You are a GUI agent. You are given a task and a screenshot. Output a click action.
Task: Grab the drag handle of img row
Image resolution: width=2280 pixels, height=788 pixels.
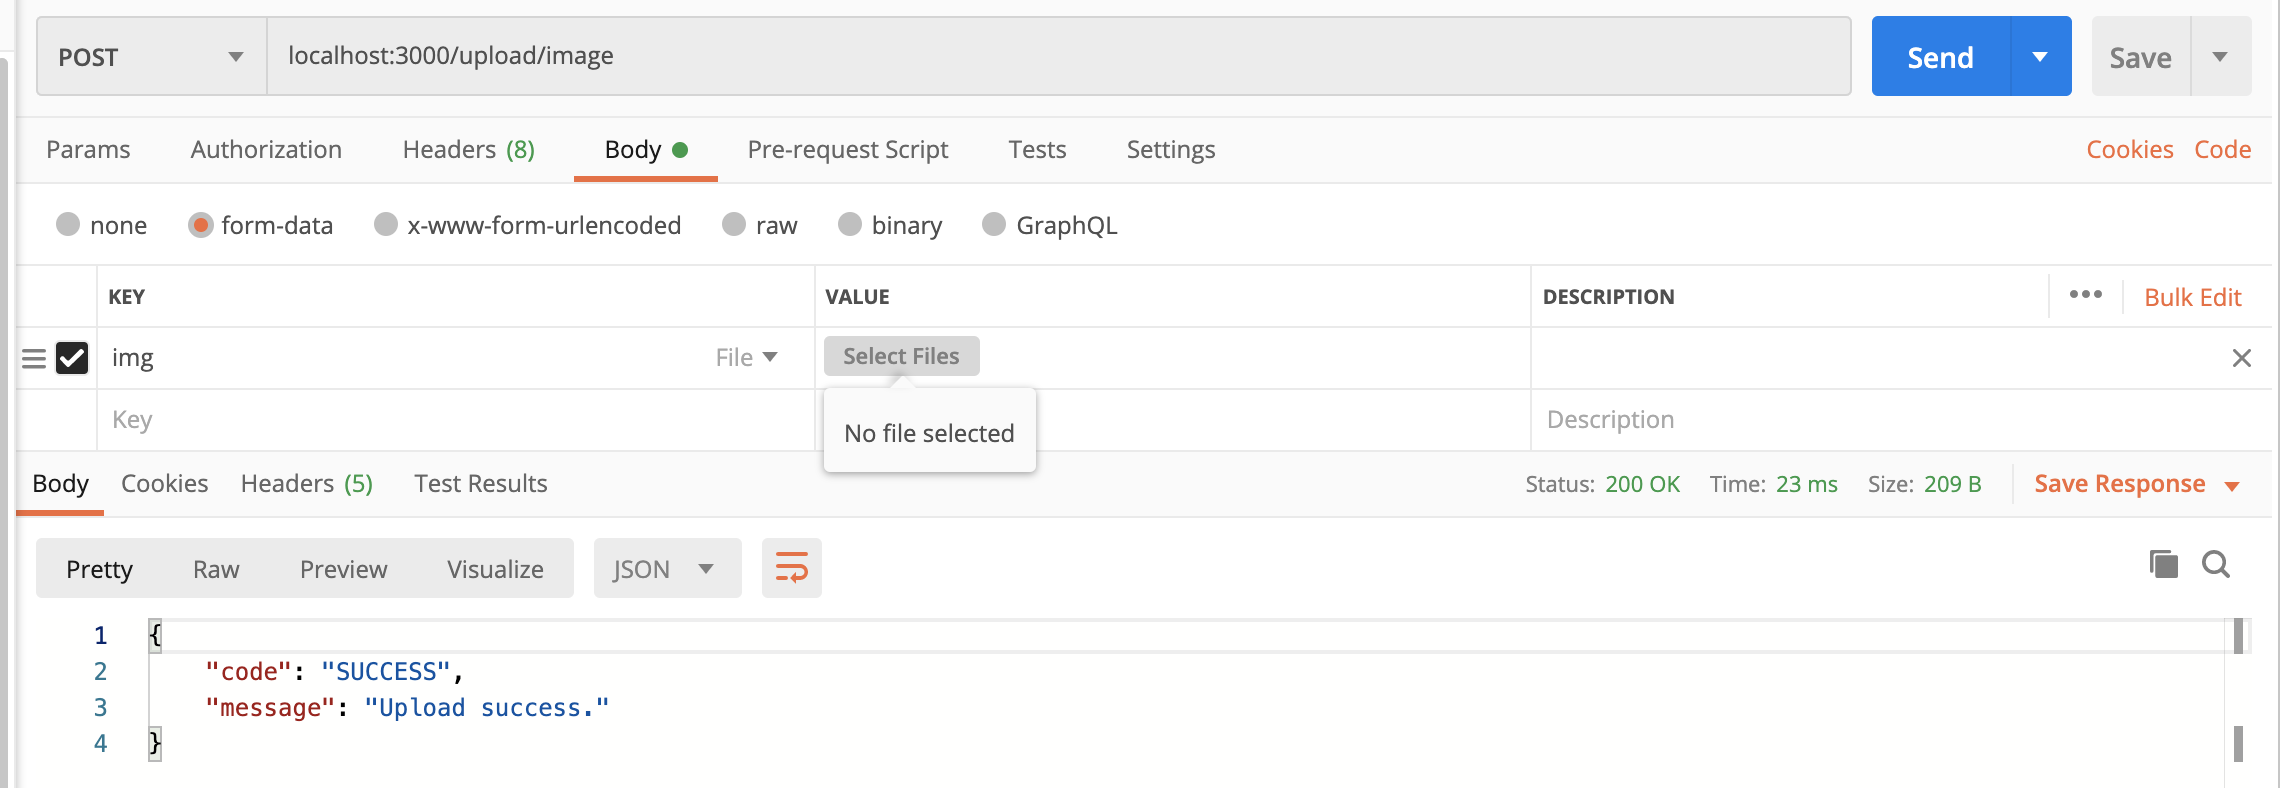(34, 358)
